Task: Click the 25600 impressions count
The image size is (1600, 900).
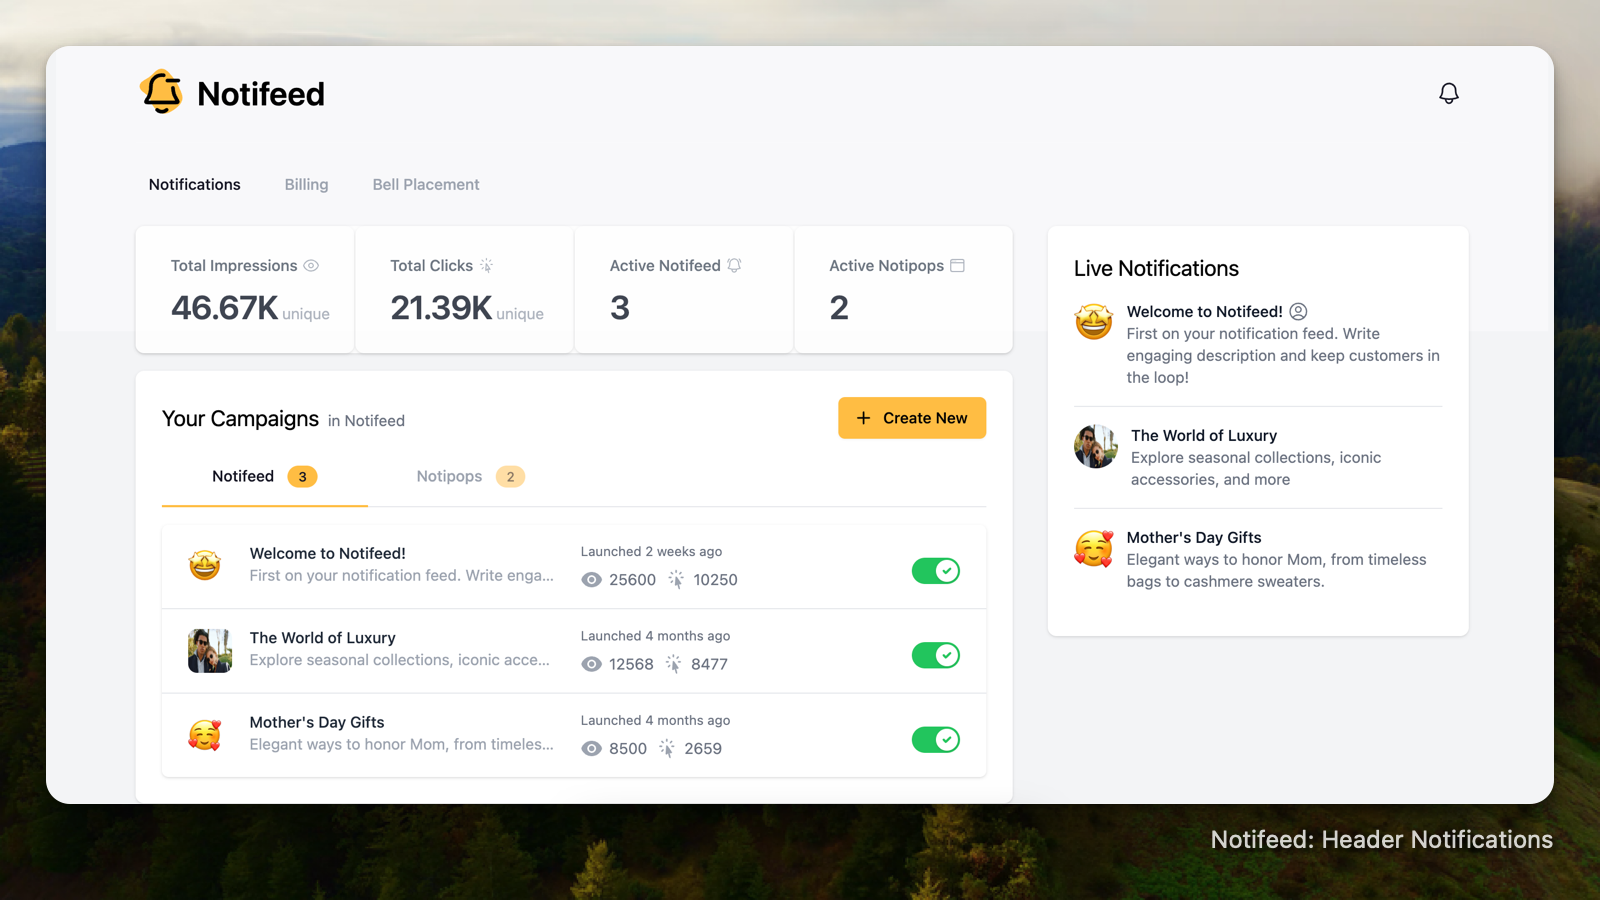Action: (633, 580)
